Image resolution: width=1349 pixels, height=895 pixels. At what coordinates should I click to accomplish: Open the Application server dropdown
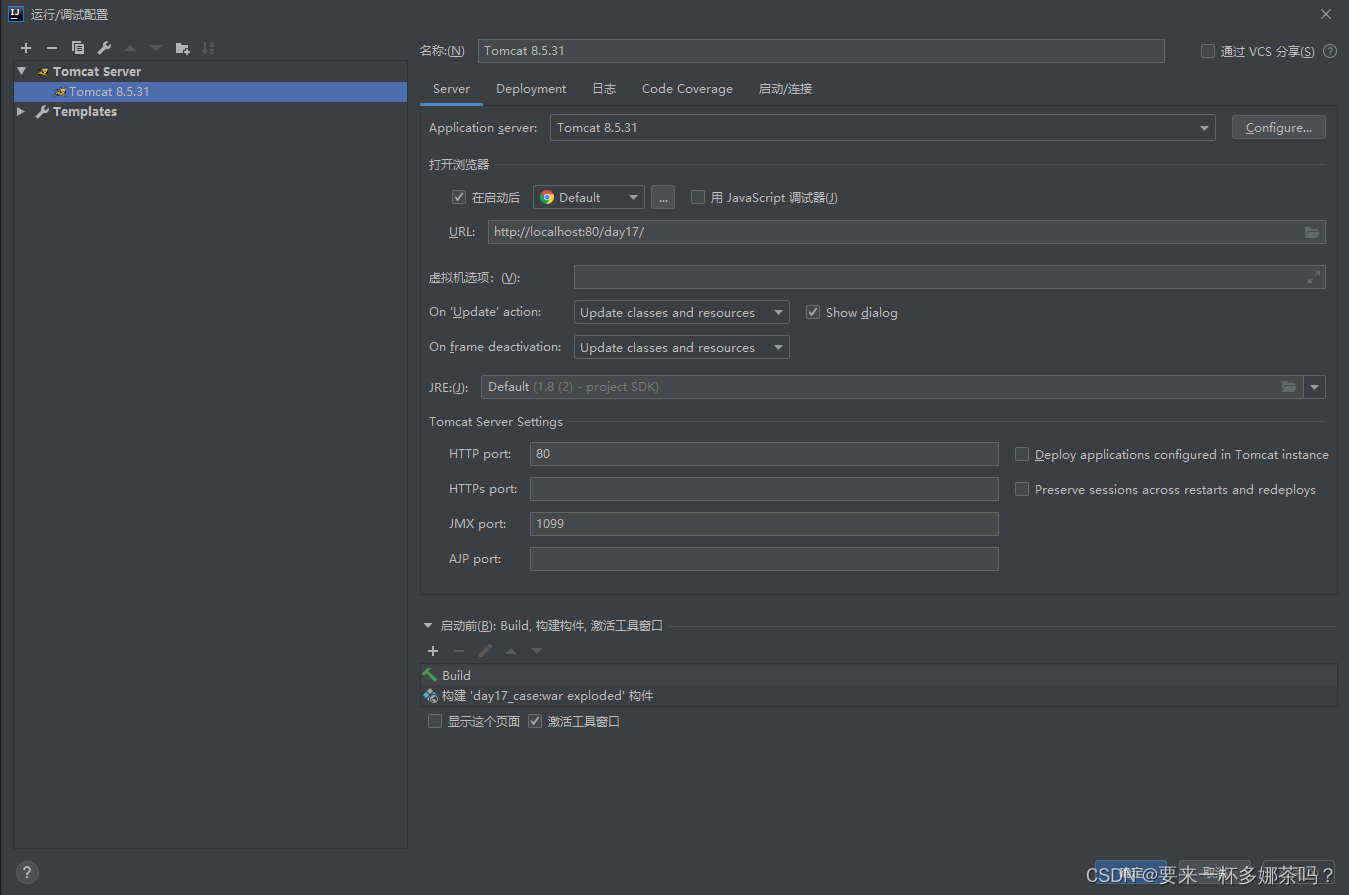point(882,128)
